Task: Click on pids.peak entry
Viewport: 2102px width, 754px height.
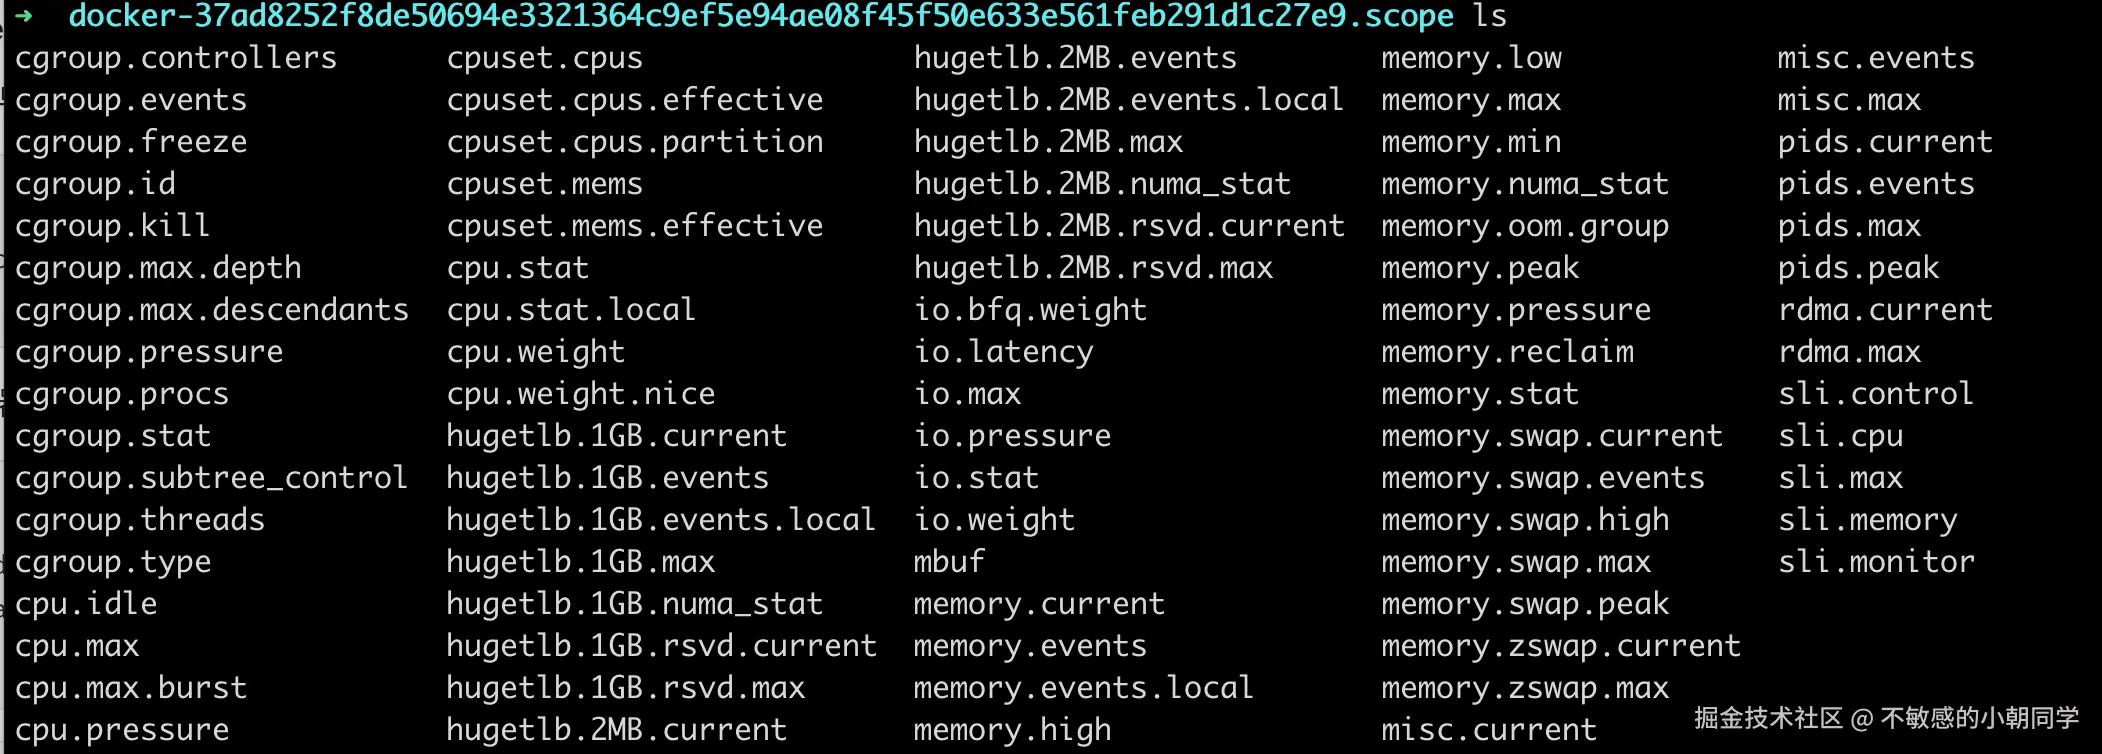Action: coord(1858,268)
